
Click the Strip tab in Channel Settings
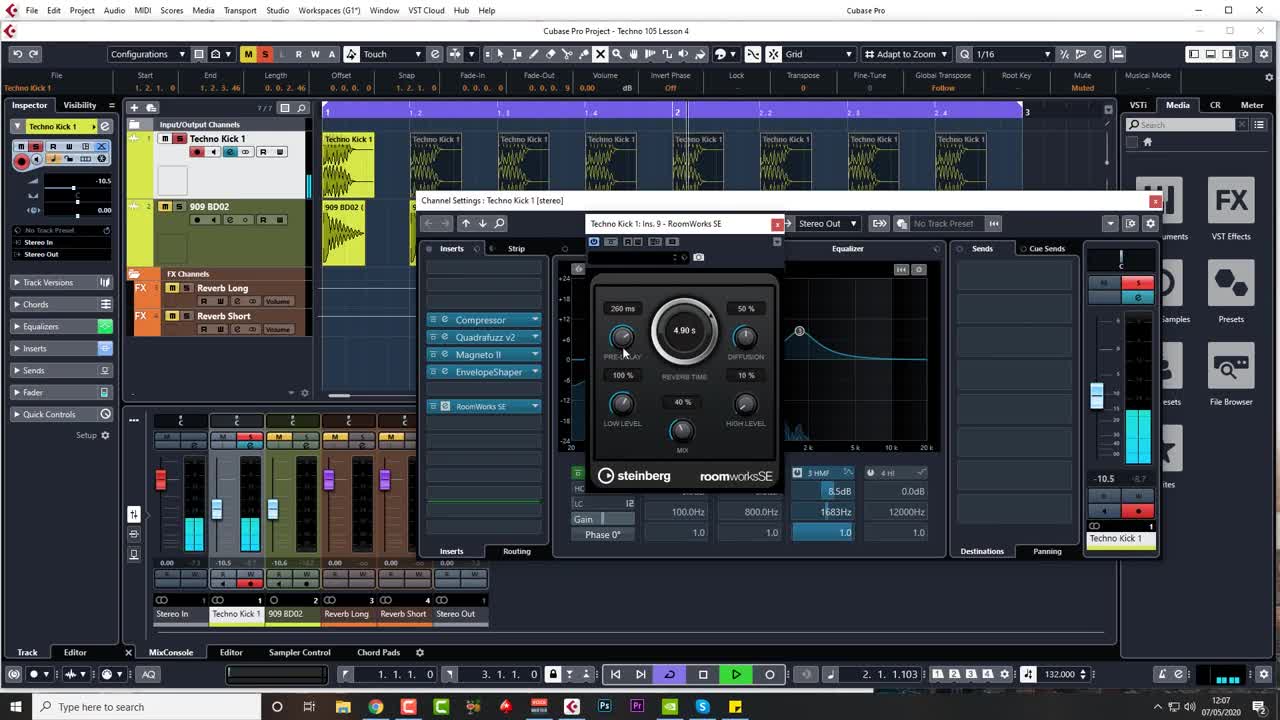[516, 248]
